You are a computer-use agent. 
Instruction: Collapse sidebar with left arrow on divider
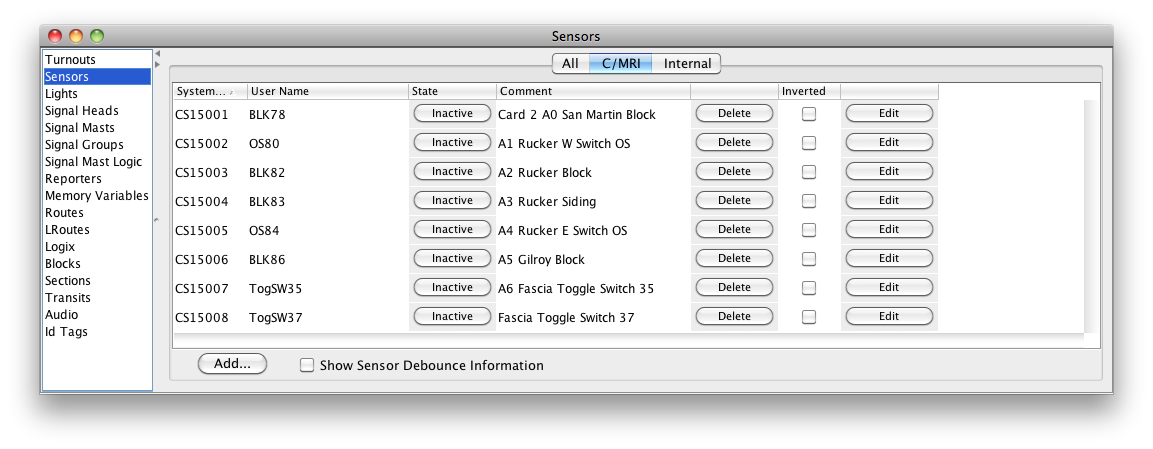(x=157, y=53)
